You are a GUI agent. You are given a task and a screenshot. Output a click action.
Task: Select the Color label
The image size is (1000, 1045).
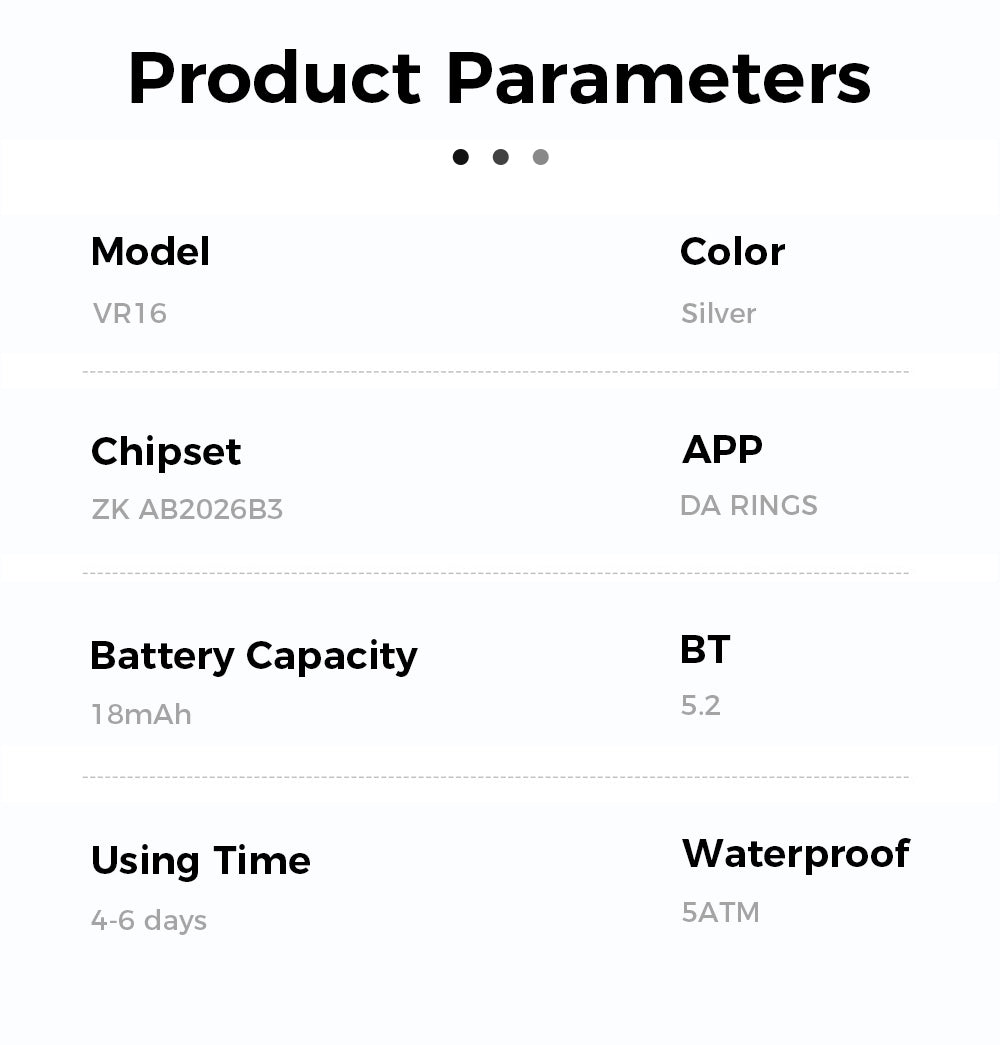[x=732, y=252]
